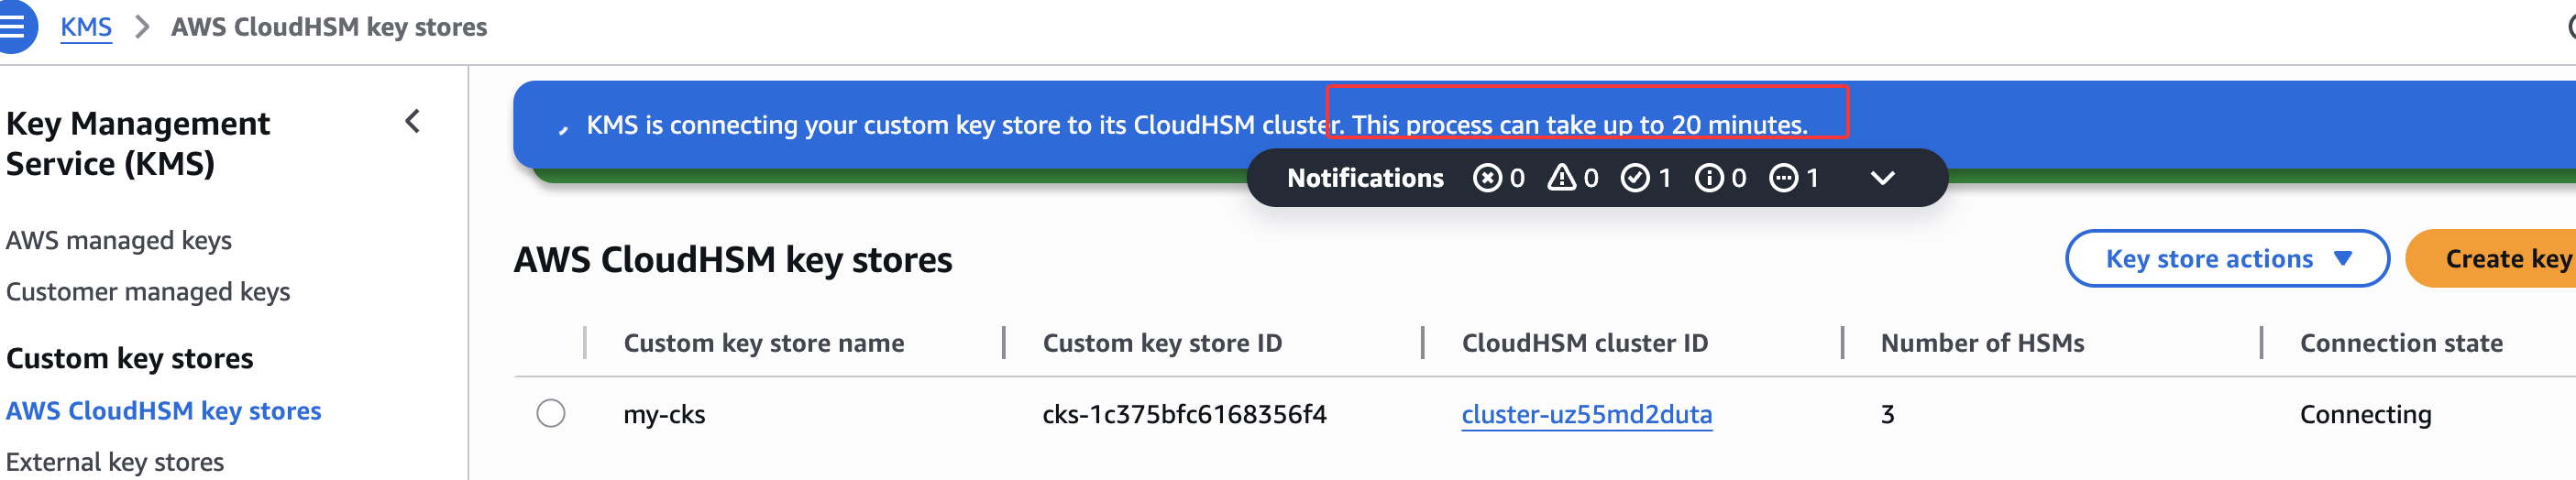Open the Key store actions dropdown

pyautogui.click(x=2226, y=259)
